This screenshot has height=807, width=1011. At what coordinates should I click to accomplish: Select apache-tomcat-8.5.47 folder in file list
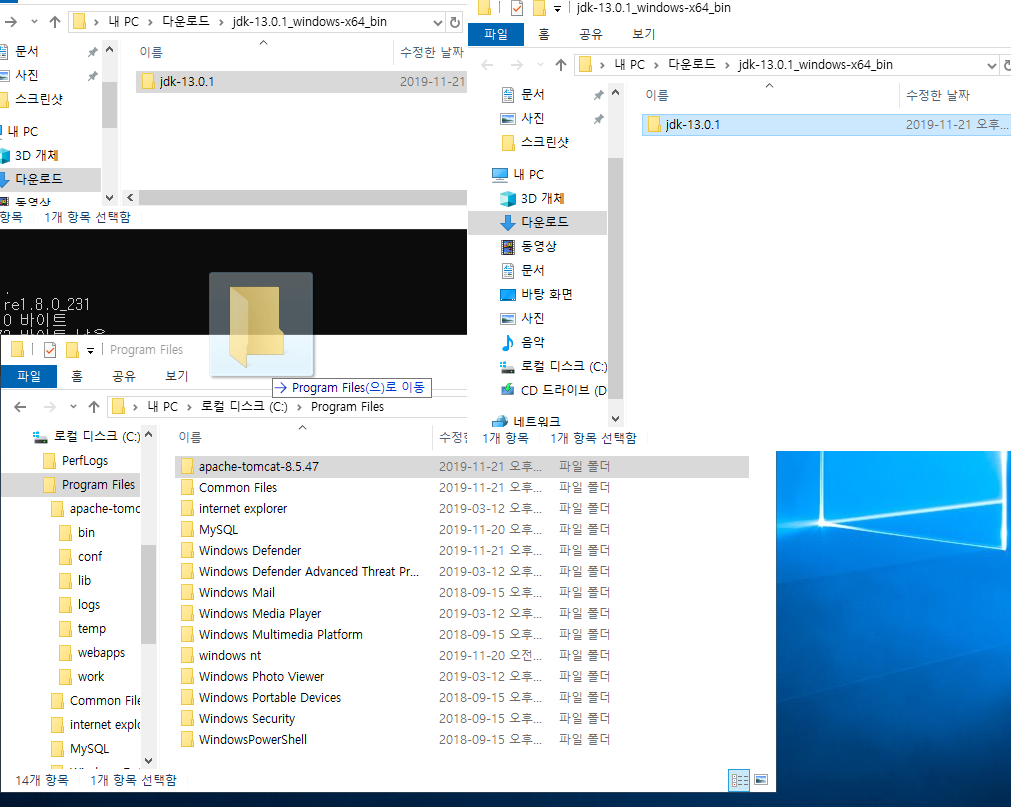click(x=462, y=467)
